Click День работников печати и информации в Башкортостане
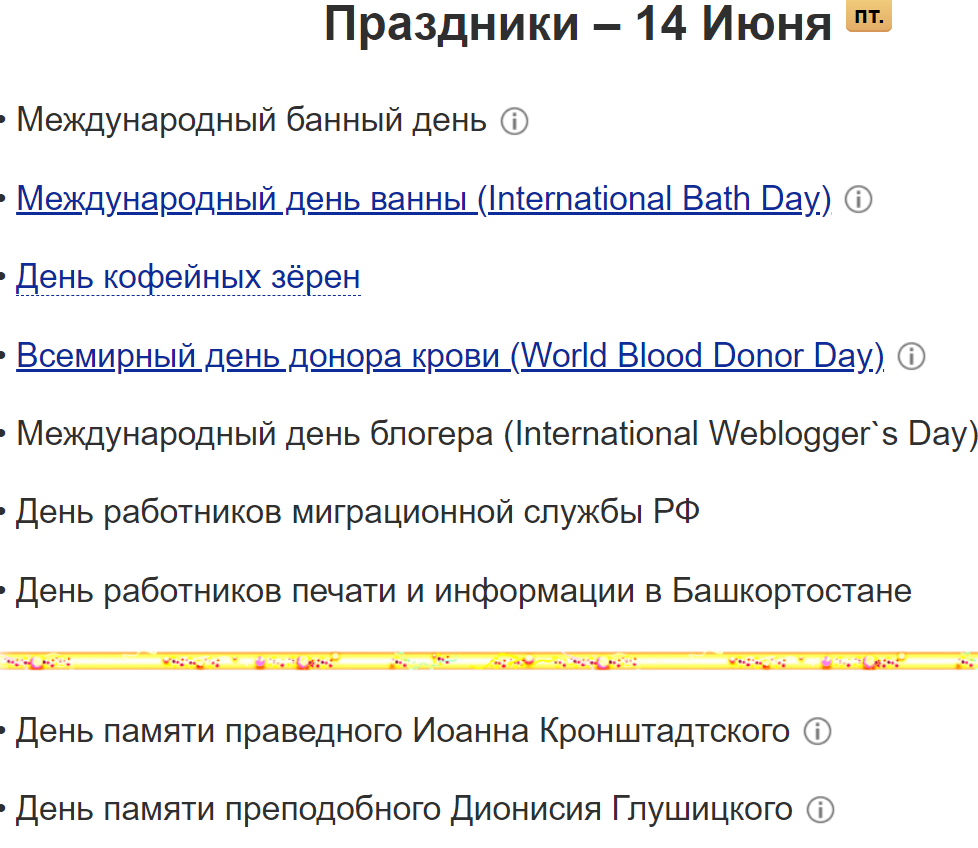The image size is (978, 848). coord(462,590)
